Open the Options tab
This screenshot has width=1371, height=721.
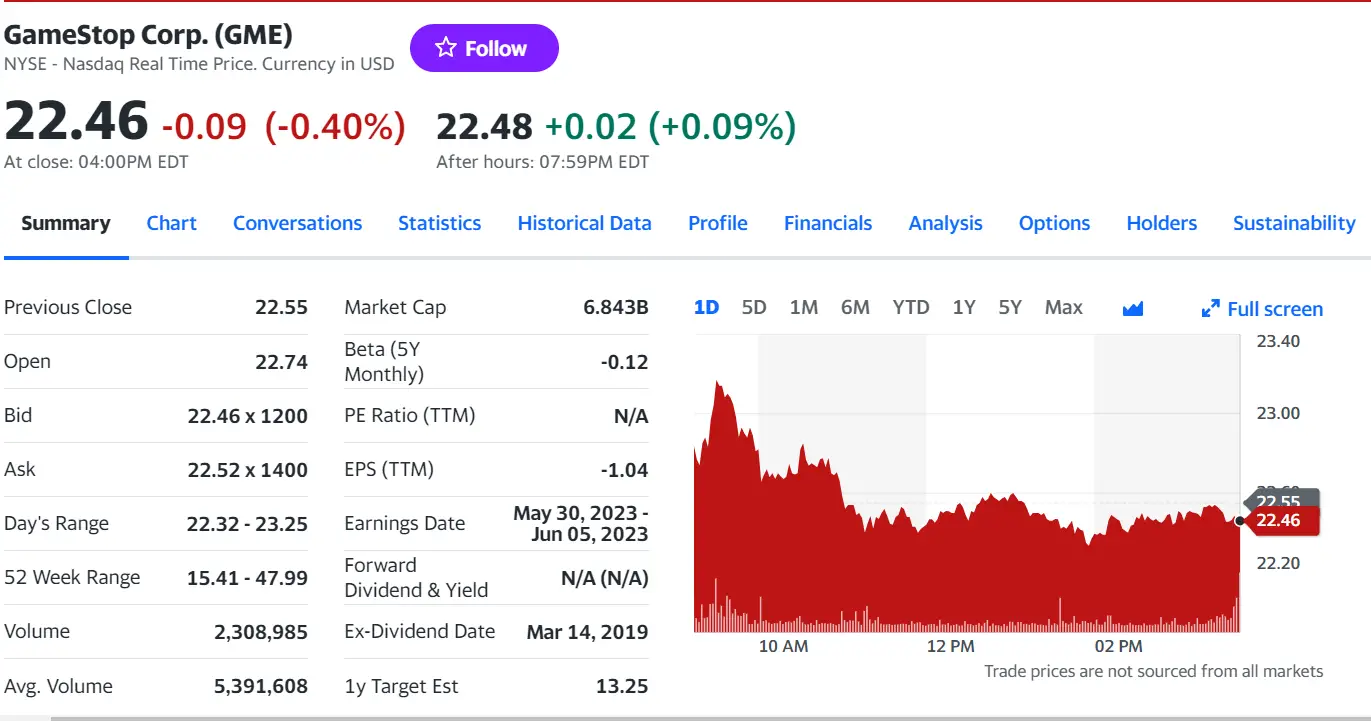(1054, 223)
